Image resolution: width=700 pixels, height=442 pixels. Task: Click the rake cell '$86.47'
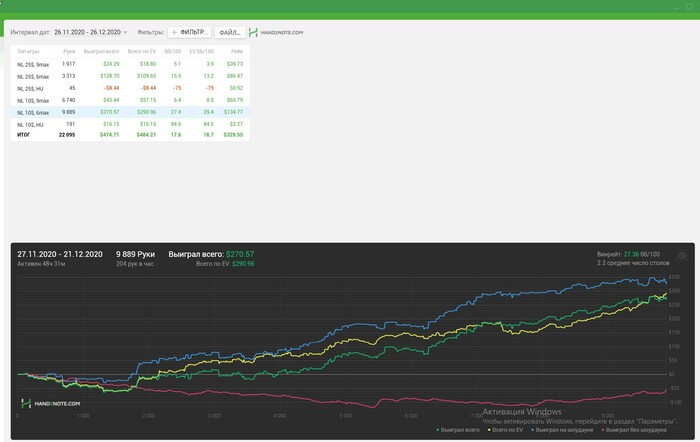235,76
